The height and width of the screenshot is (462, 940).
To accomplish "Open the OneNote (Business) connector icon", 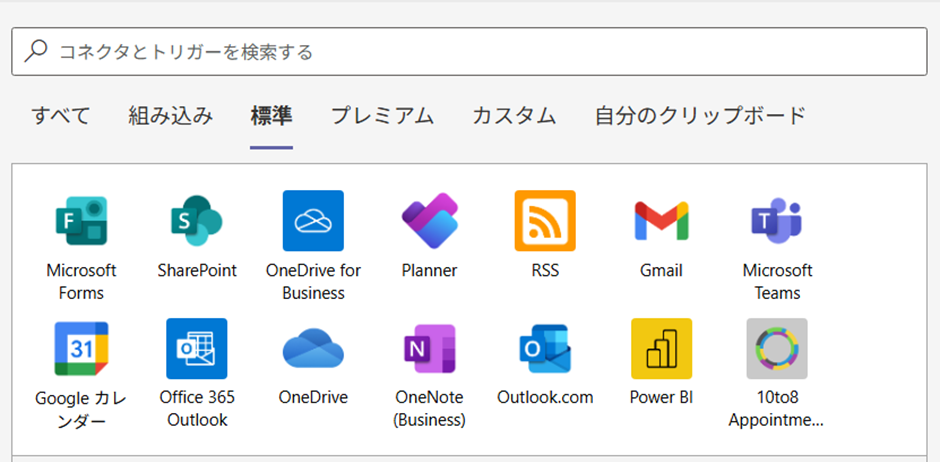I will coord(429,349).
